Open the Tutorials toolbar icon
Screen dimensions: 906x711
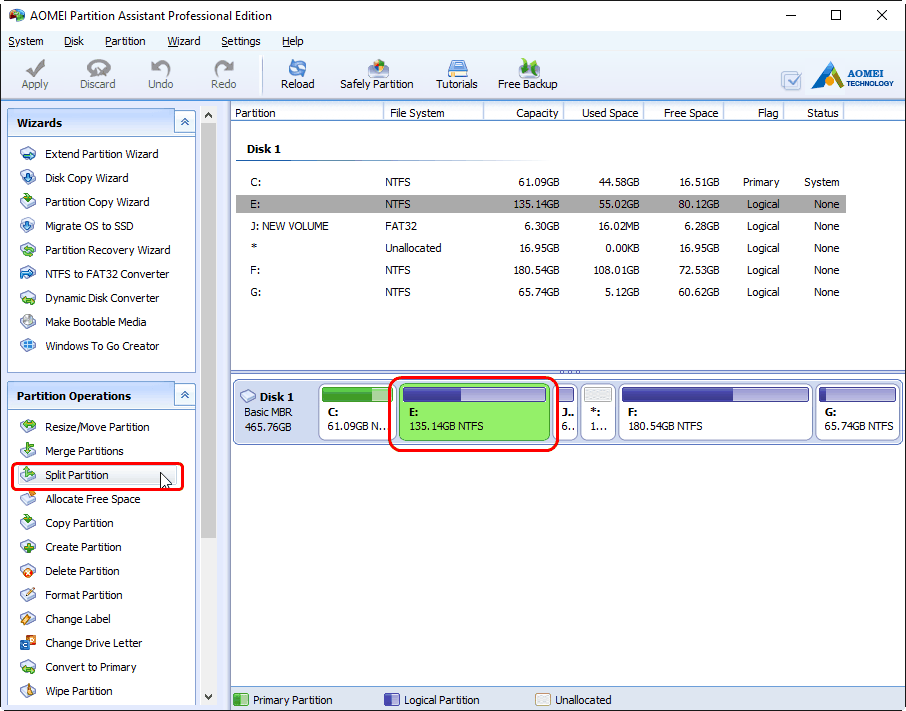457,68
